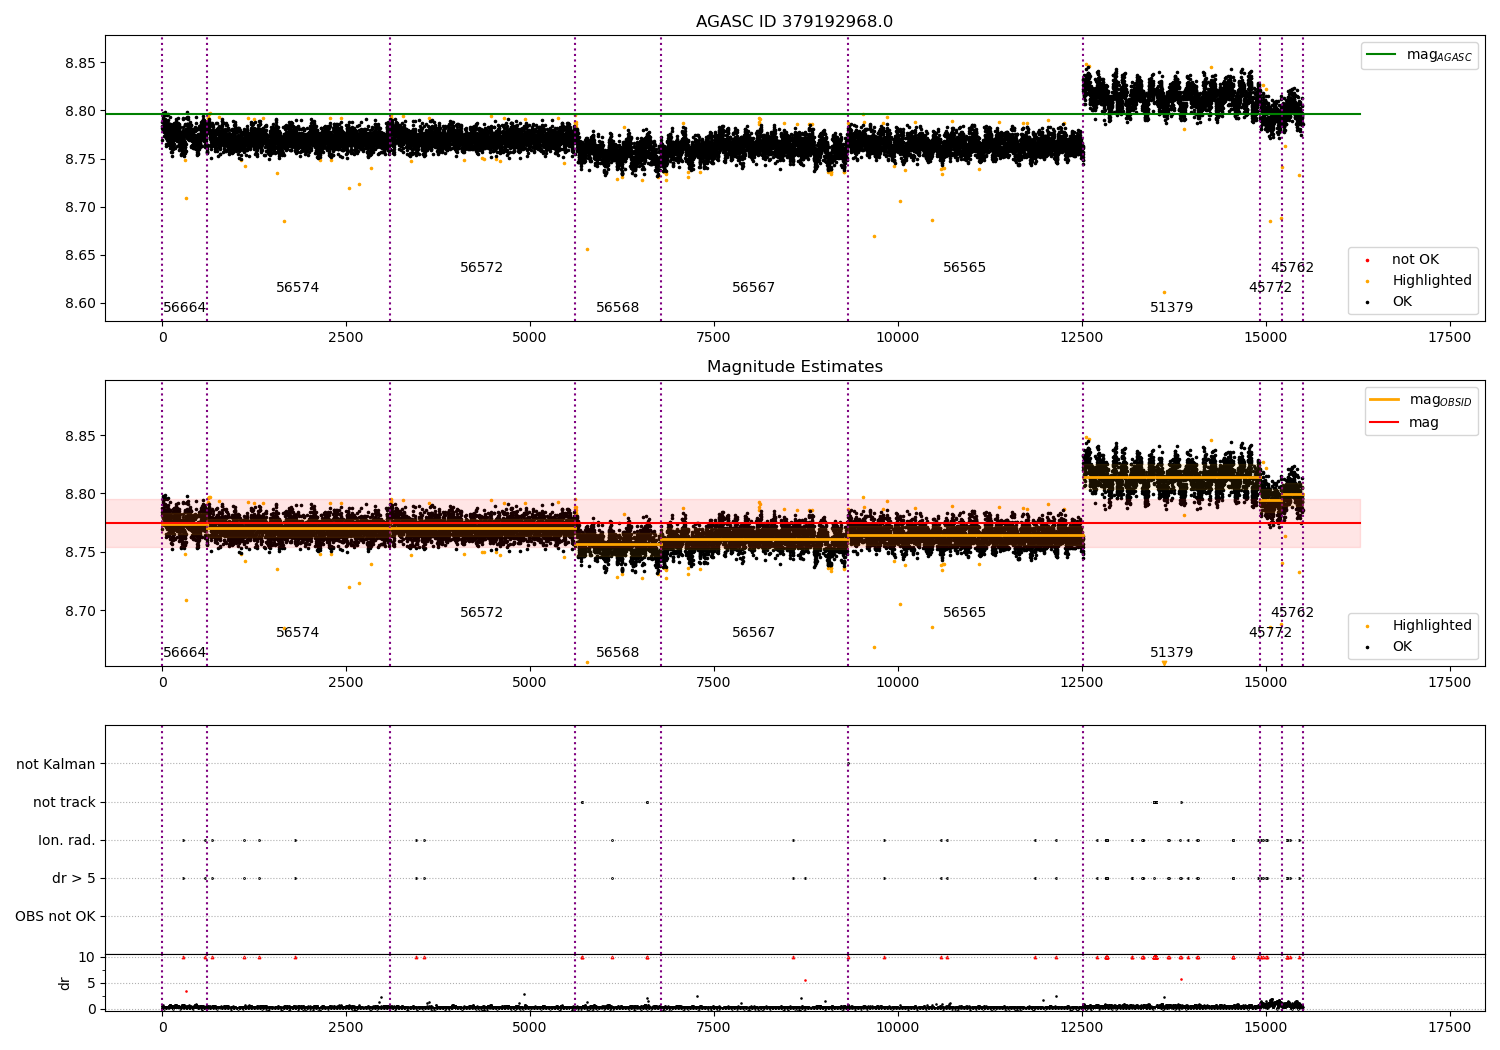Image resolution: width=1500 pixels, height=1050 pixels.
Task: Click obsid label 51379 in the top plot
Action: point(1171,308)
